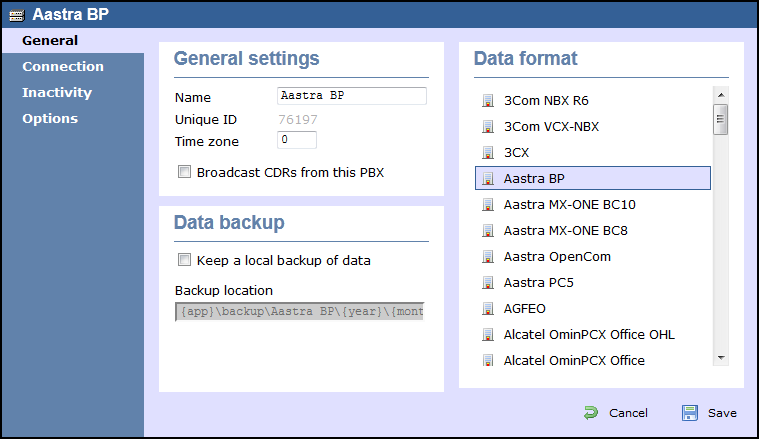Screen dimensions: 759x439
Task: Switch to the Inactivity tab
Action: pos(57,92)
